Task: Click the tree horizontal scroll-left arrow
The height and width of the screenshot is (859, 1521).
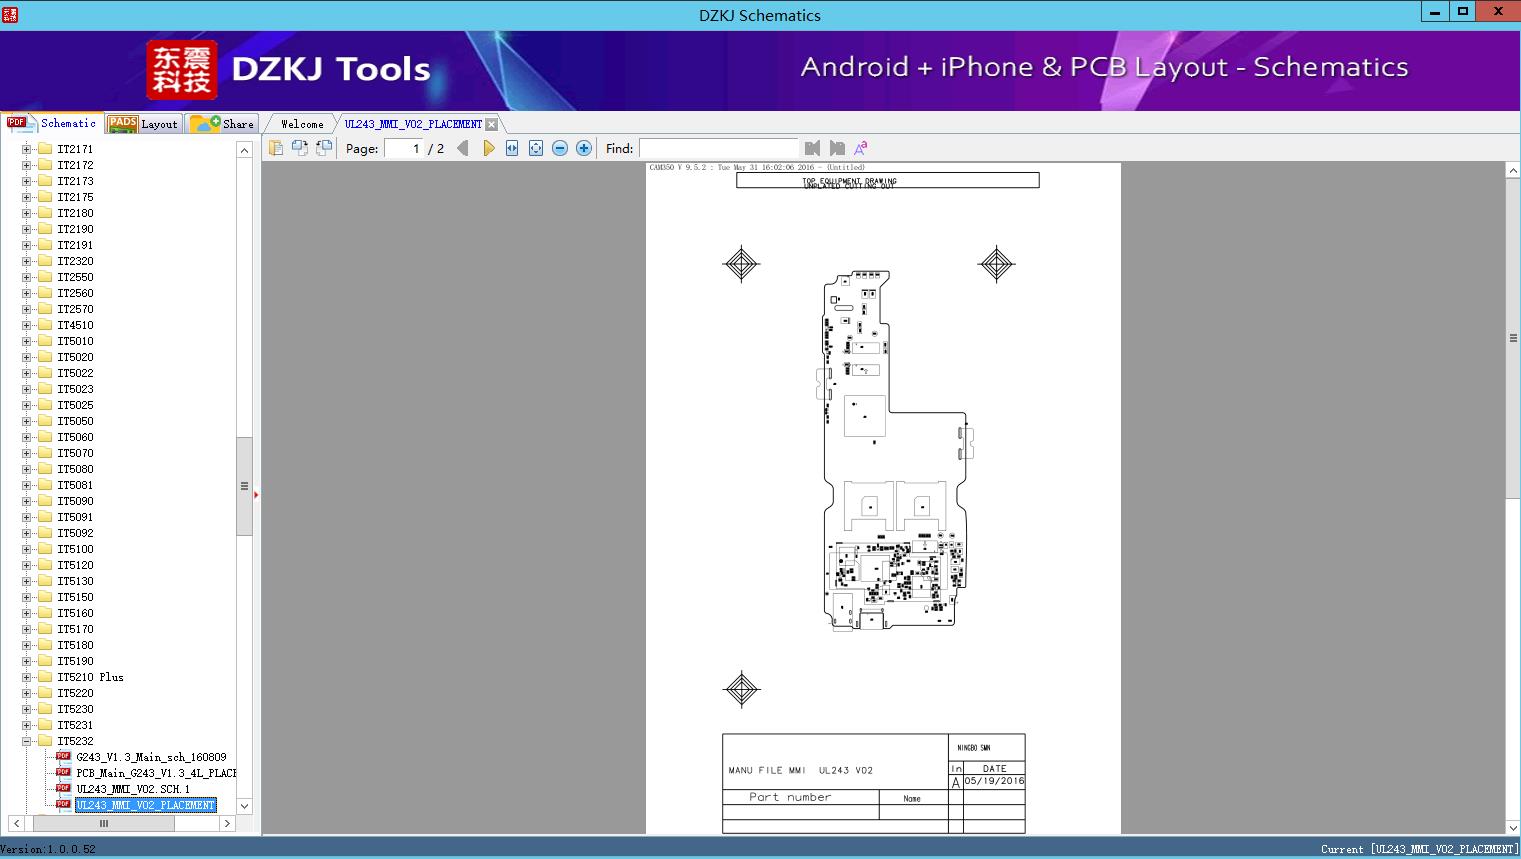Action: (16, 824)
